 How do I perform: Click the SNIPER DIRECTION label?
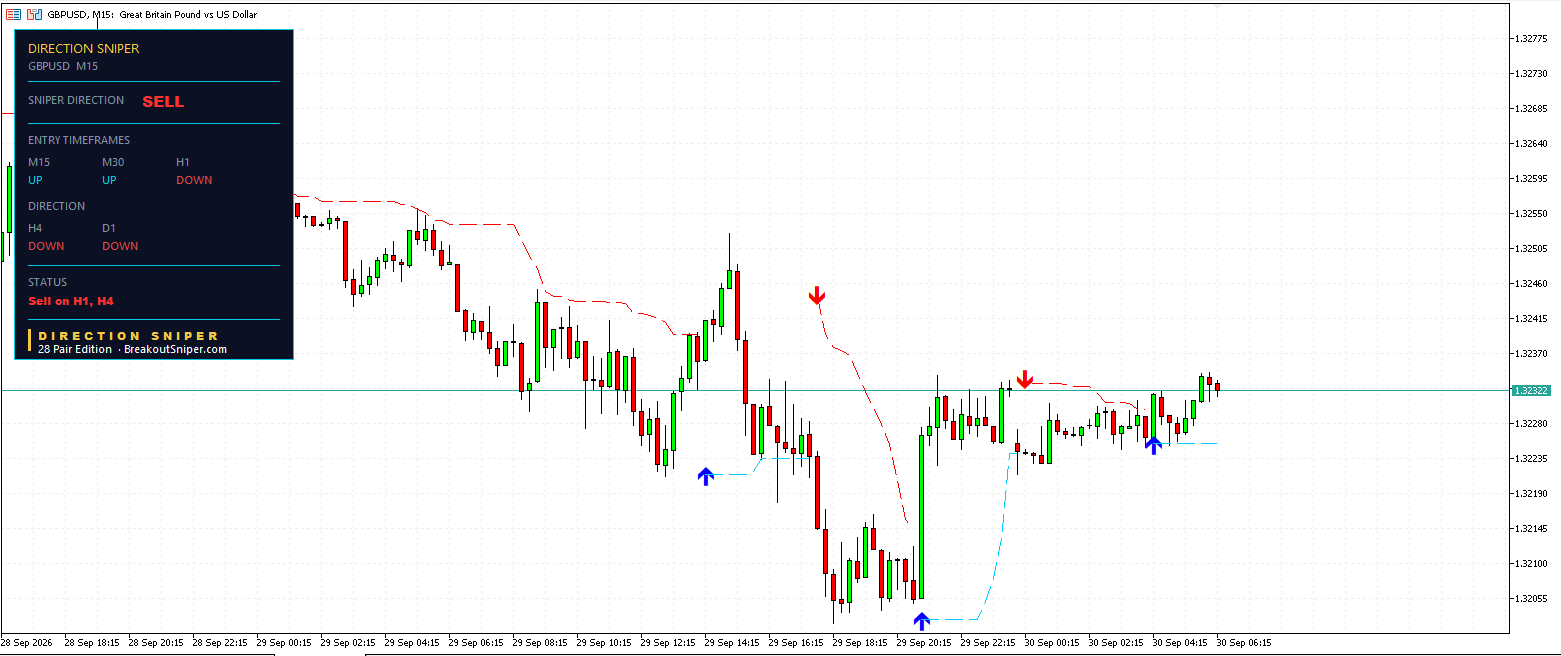pyautogui.click(x=76, y=100)
